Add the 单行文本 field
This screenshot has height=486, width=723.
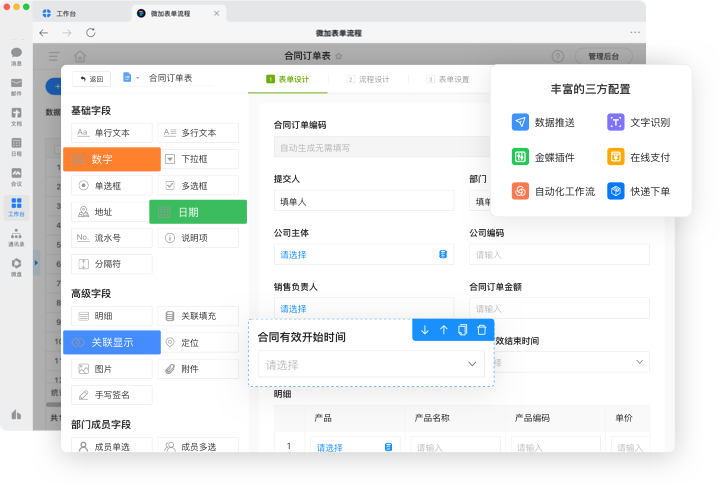[112, 133]
